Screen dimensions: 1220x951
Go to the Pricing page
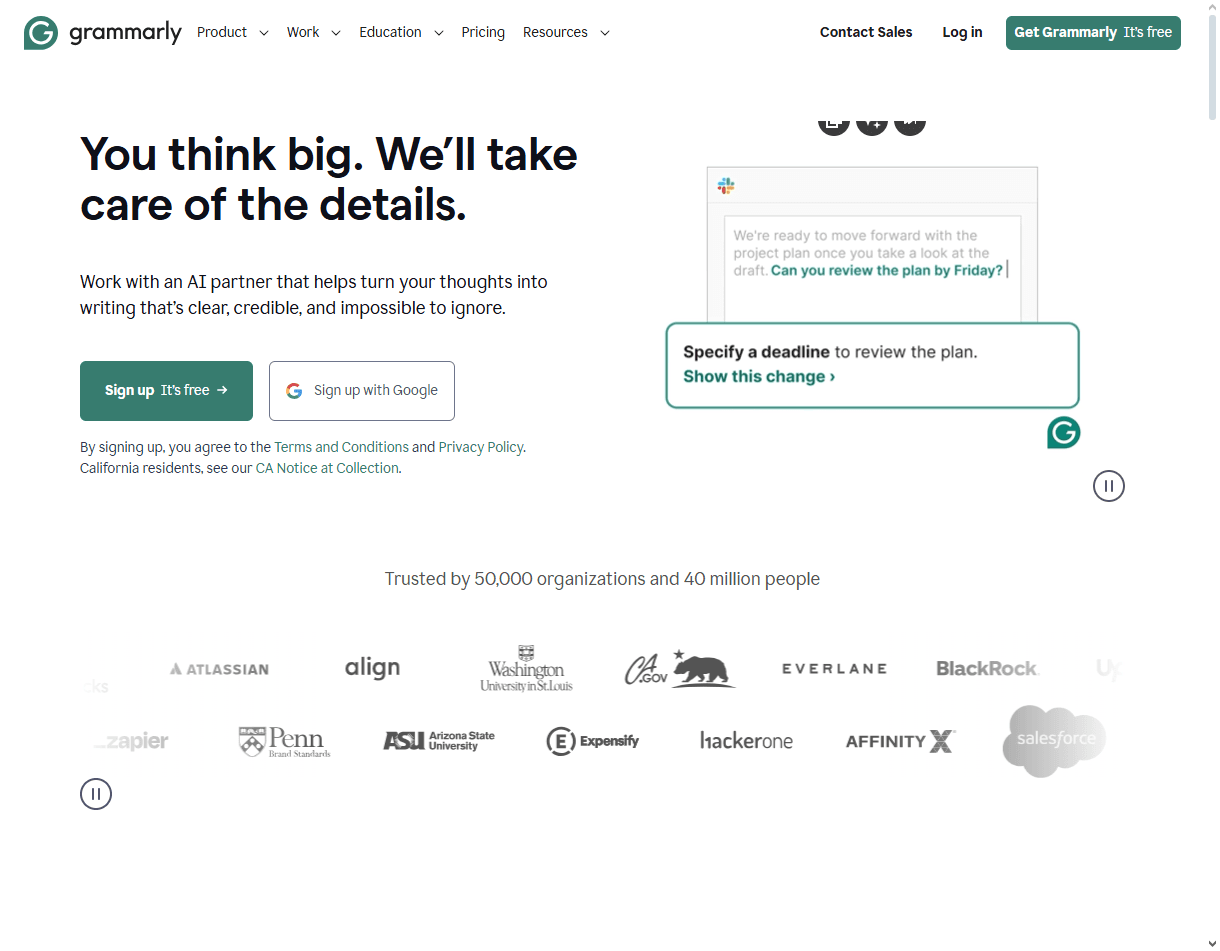click(483, 32)
